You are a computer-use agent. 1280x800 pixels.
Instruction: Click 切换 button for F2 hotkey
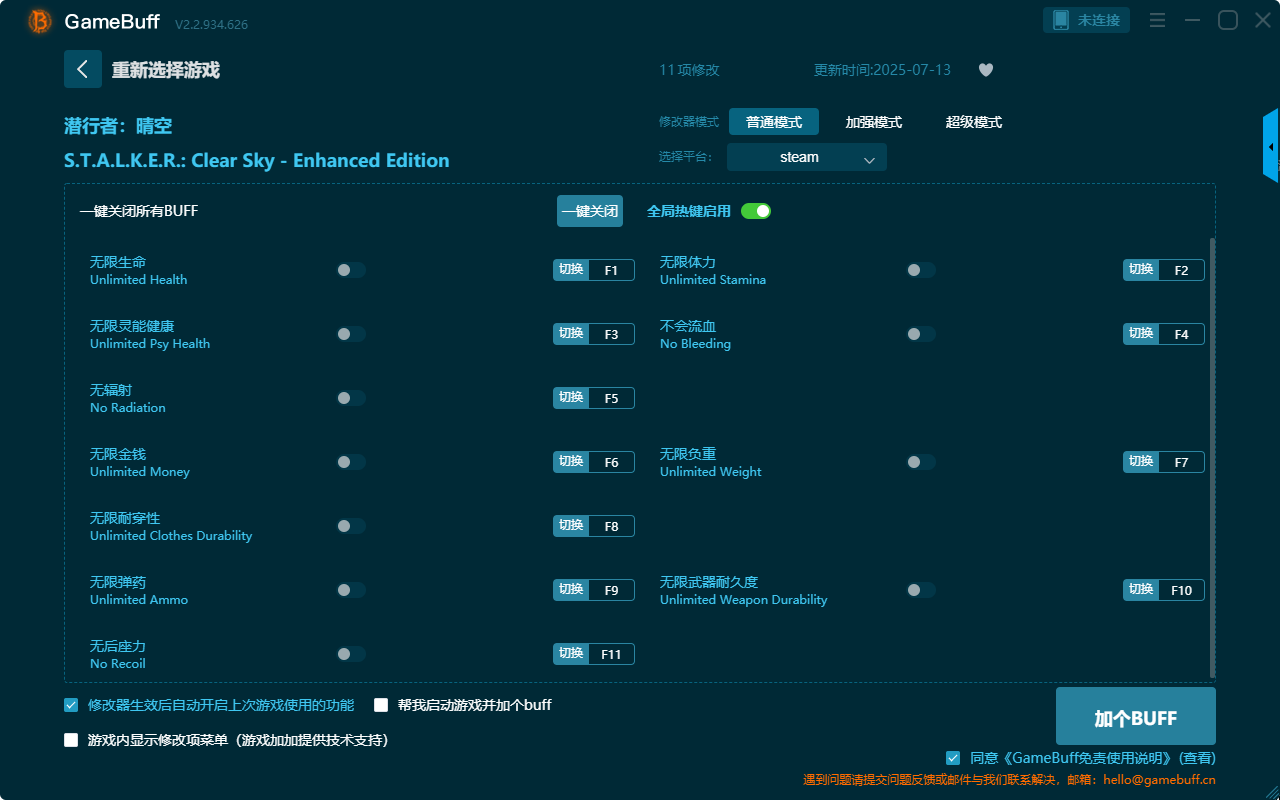click(1141, 270)
